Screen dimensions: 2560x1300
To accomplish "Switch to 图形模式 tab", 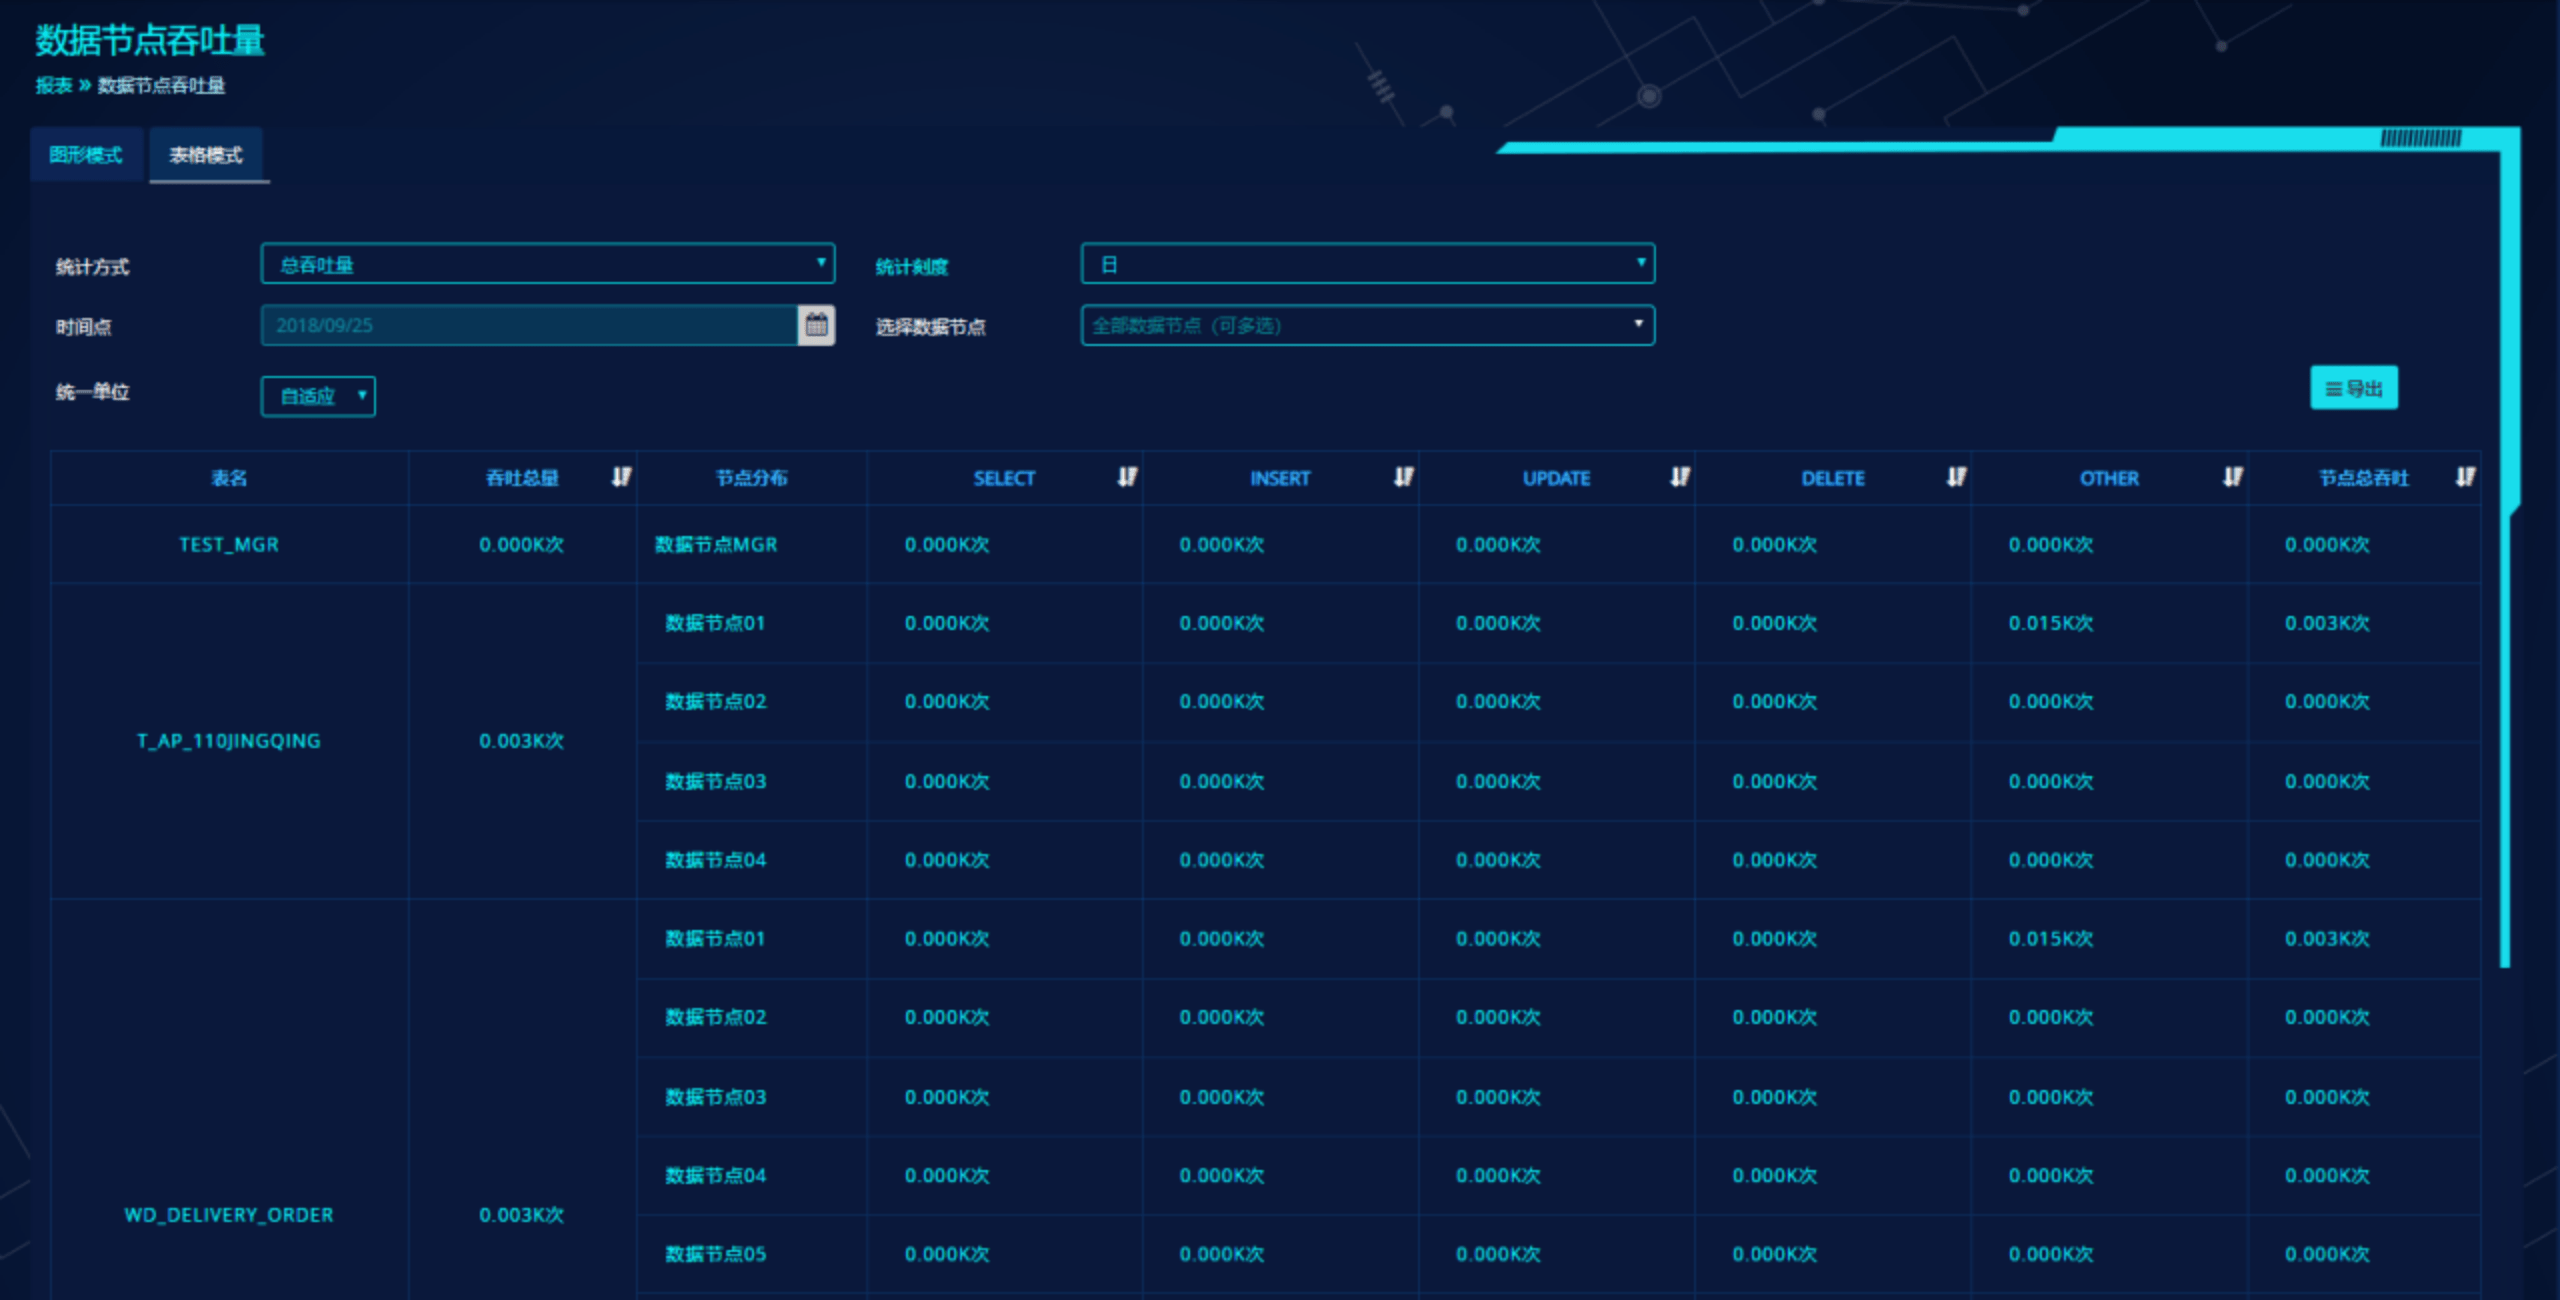I will (86, 155).
